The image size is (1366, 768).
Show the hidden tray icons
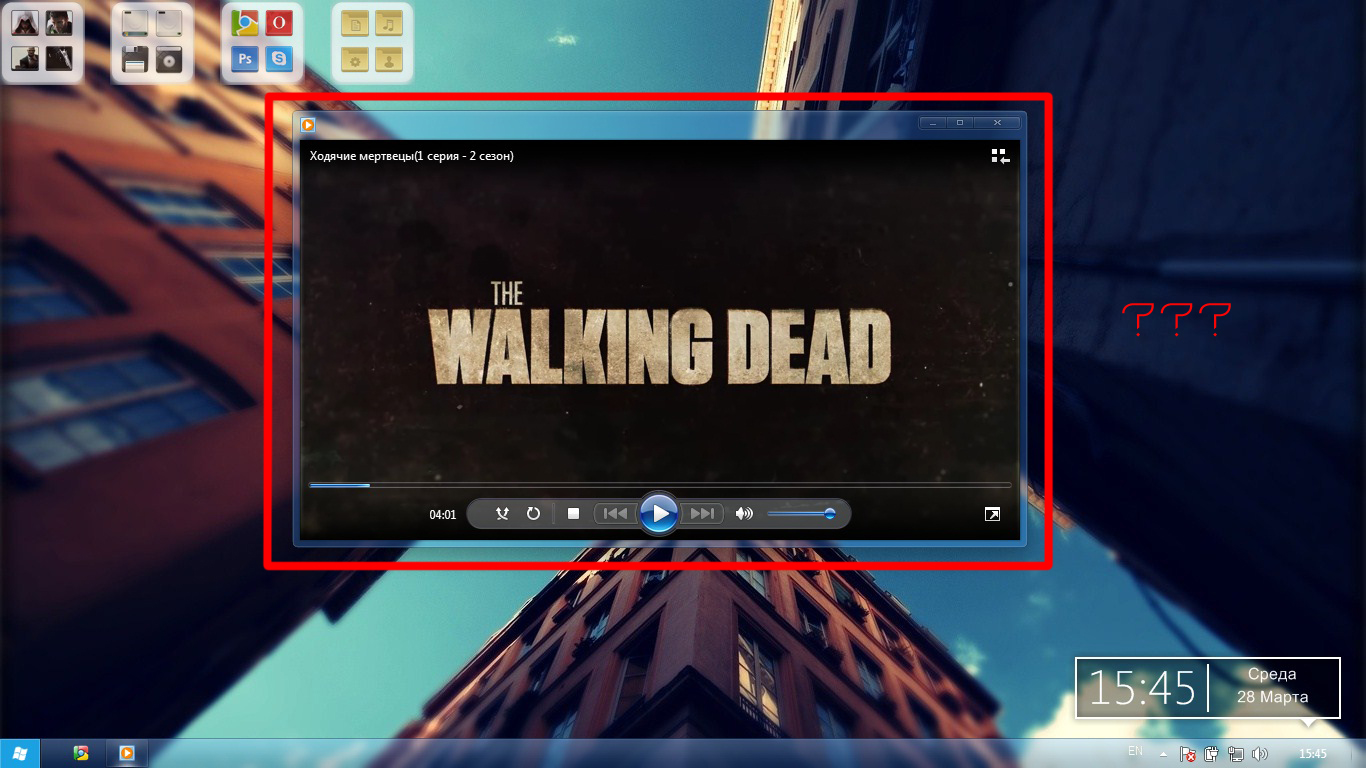(x=1164, y=754)
